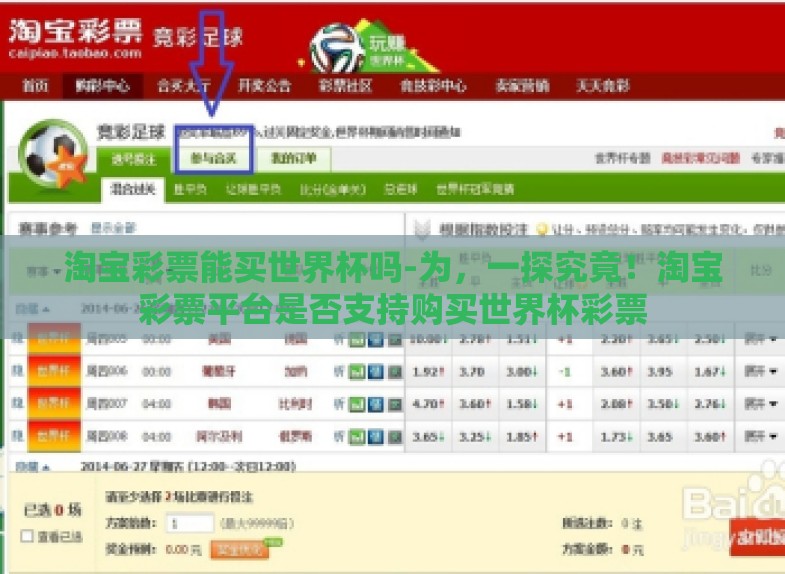Click the soccer ball star logo beside 竞彩足球
The image size is (785, 574).
52,155
